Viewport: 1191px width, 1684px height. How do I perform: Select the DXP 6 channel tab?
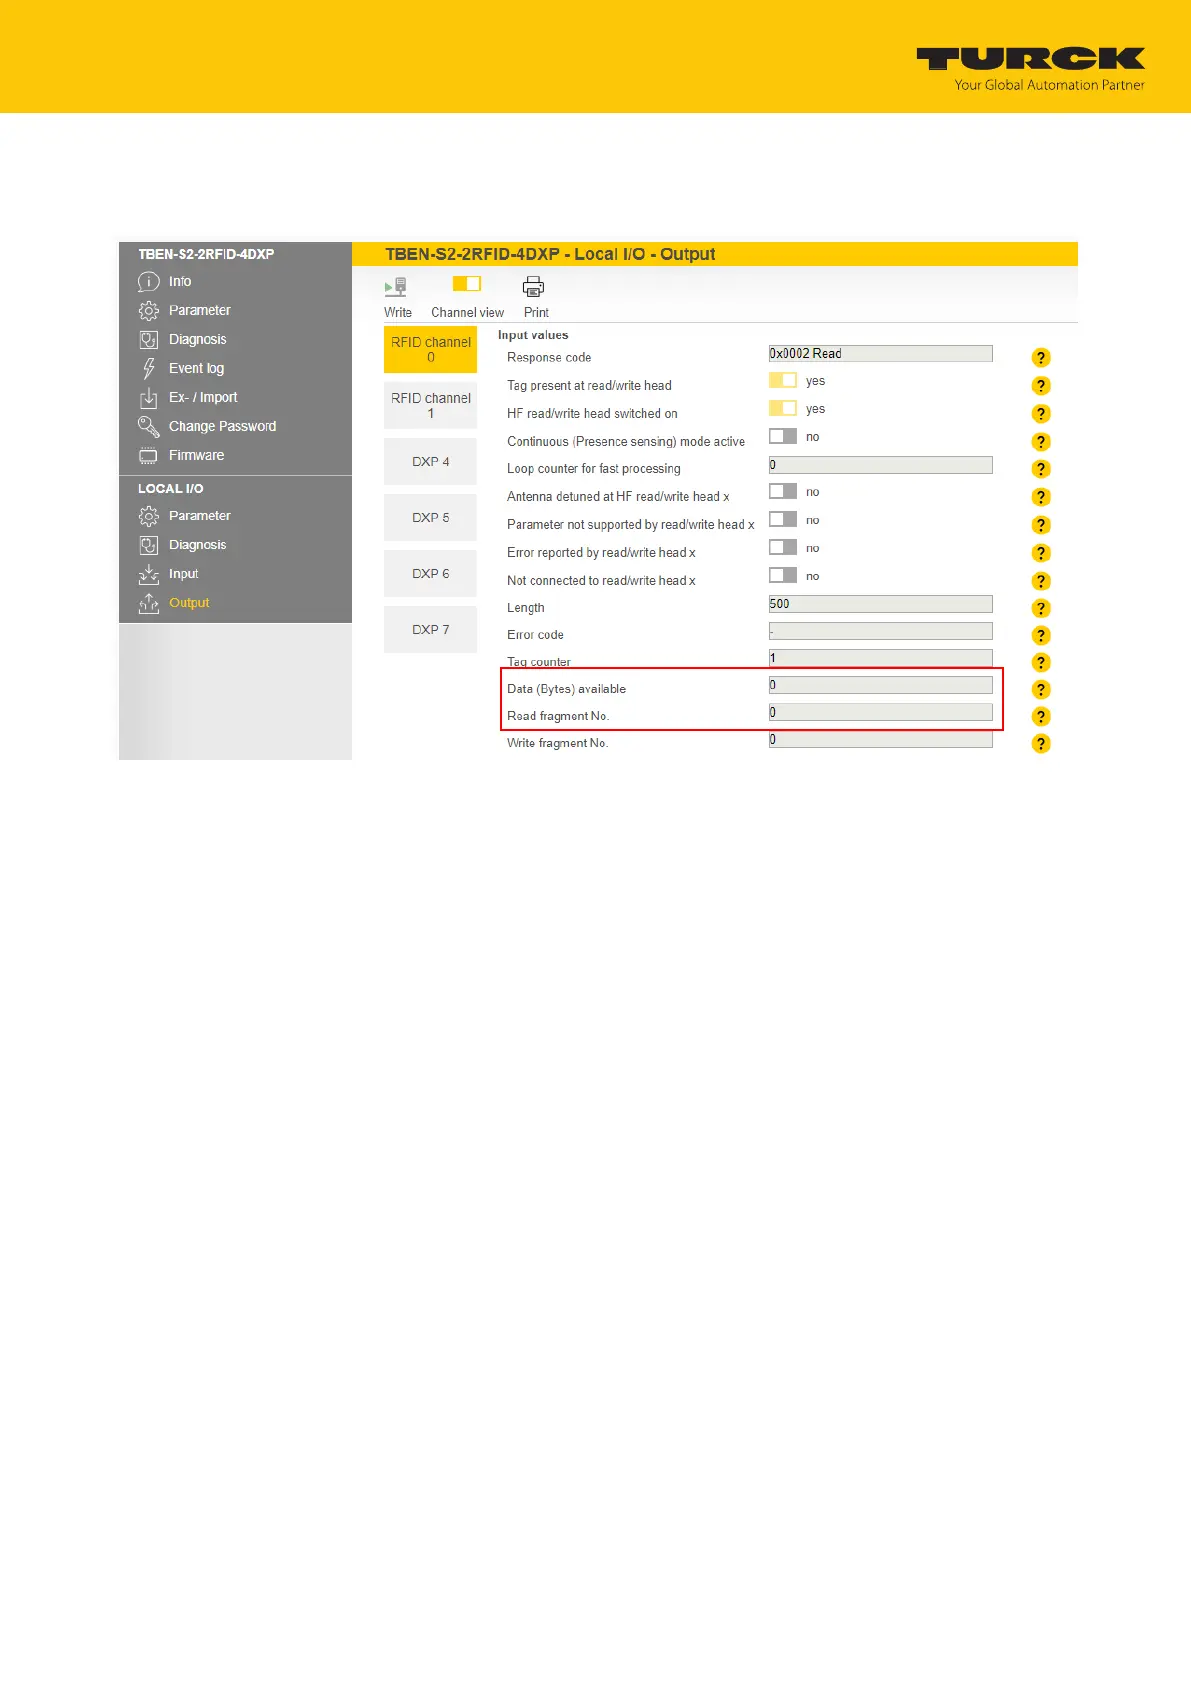click(x=431, y=573)
